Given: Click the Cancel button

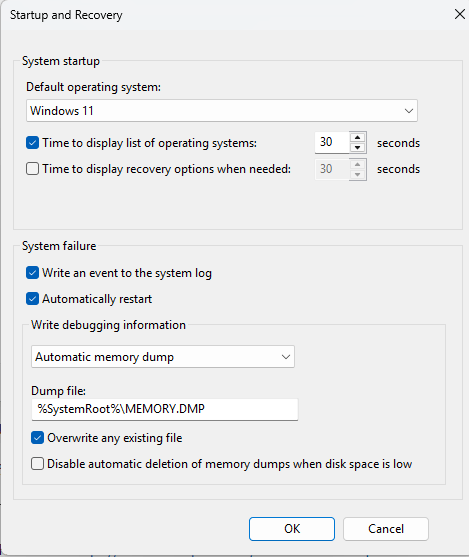Looking at the screenshot, I should tap(386, 529).
